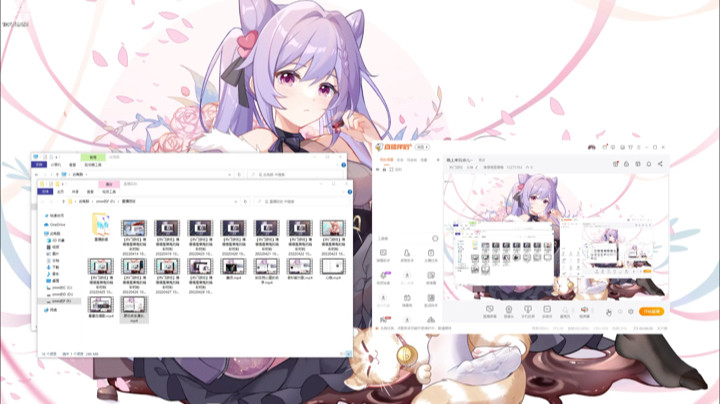
Task: Click the back arrow in back Explorer window
Action: [x=36, y=174]
